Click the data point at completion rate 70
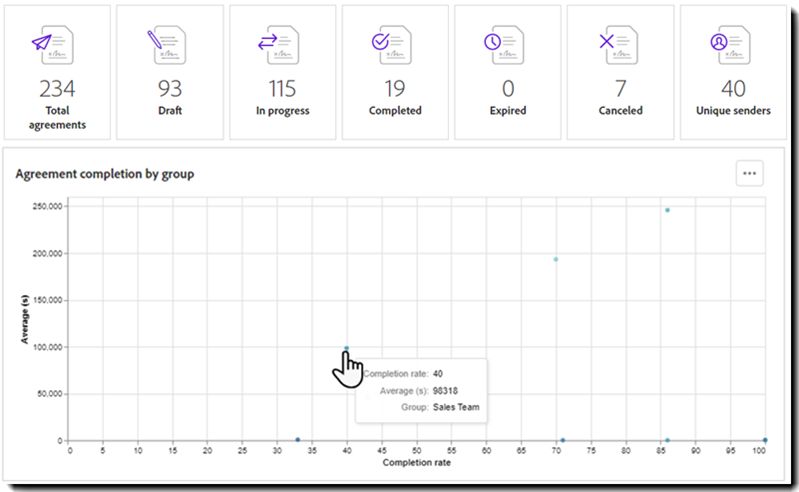Image resolution: width=799 pixels, height=492 pixels. point(556,259)
